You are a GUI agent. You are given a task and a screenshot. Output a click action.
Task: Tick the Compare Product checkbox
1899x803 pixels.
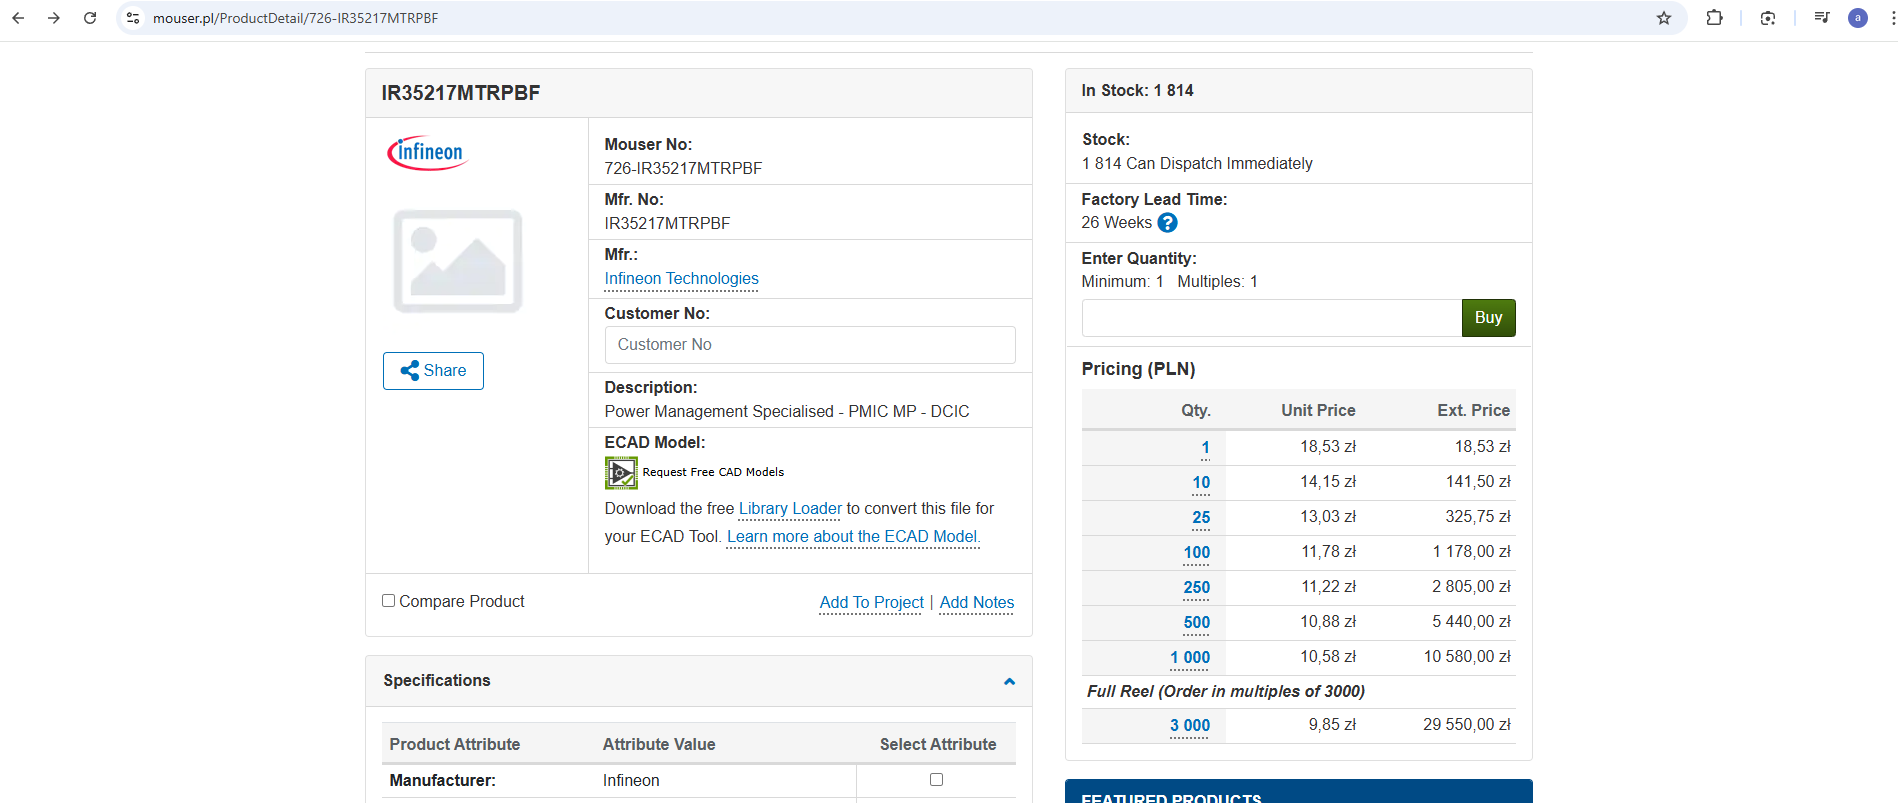pos(389,601)
